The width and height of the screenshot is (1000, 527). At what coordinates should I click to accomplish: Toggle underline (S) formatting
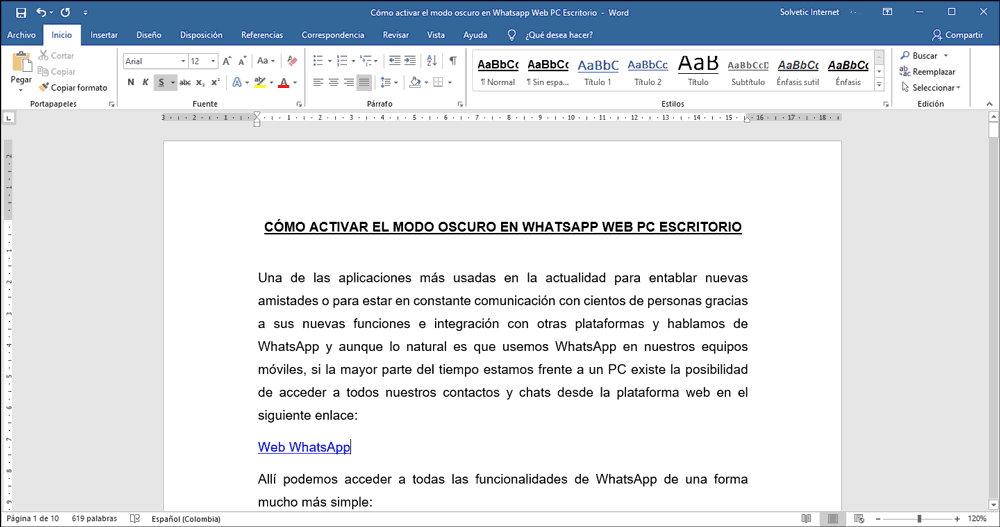click(161, 82)
